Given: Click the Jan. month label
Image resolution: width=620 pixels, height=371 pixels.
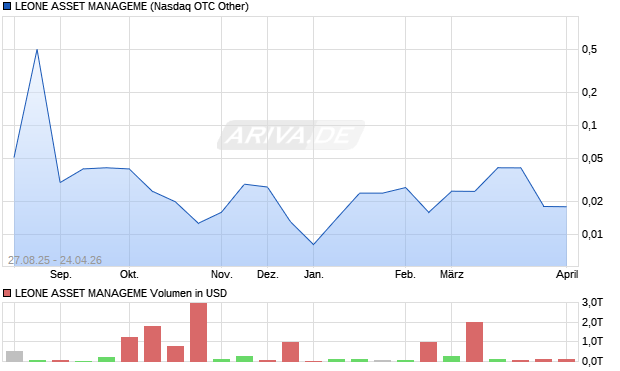Looking at the screenshot, I should [314, 274].
